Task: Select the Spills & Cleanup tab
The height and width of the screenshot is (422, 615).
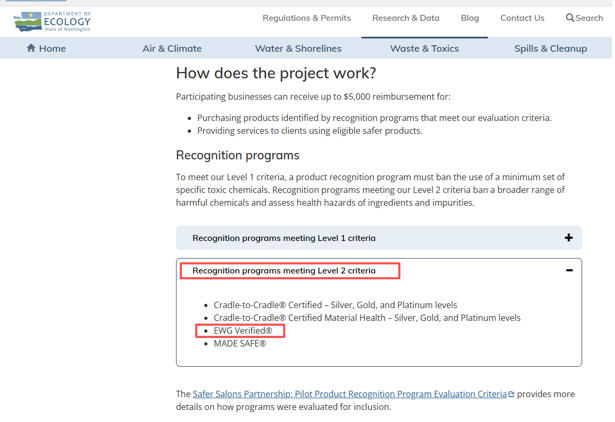Action: [551, 48]
